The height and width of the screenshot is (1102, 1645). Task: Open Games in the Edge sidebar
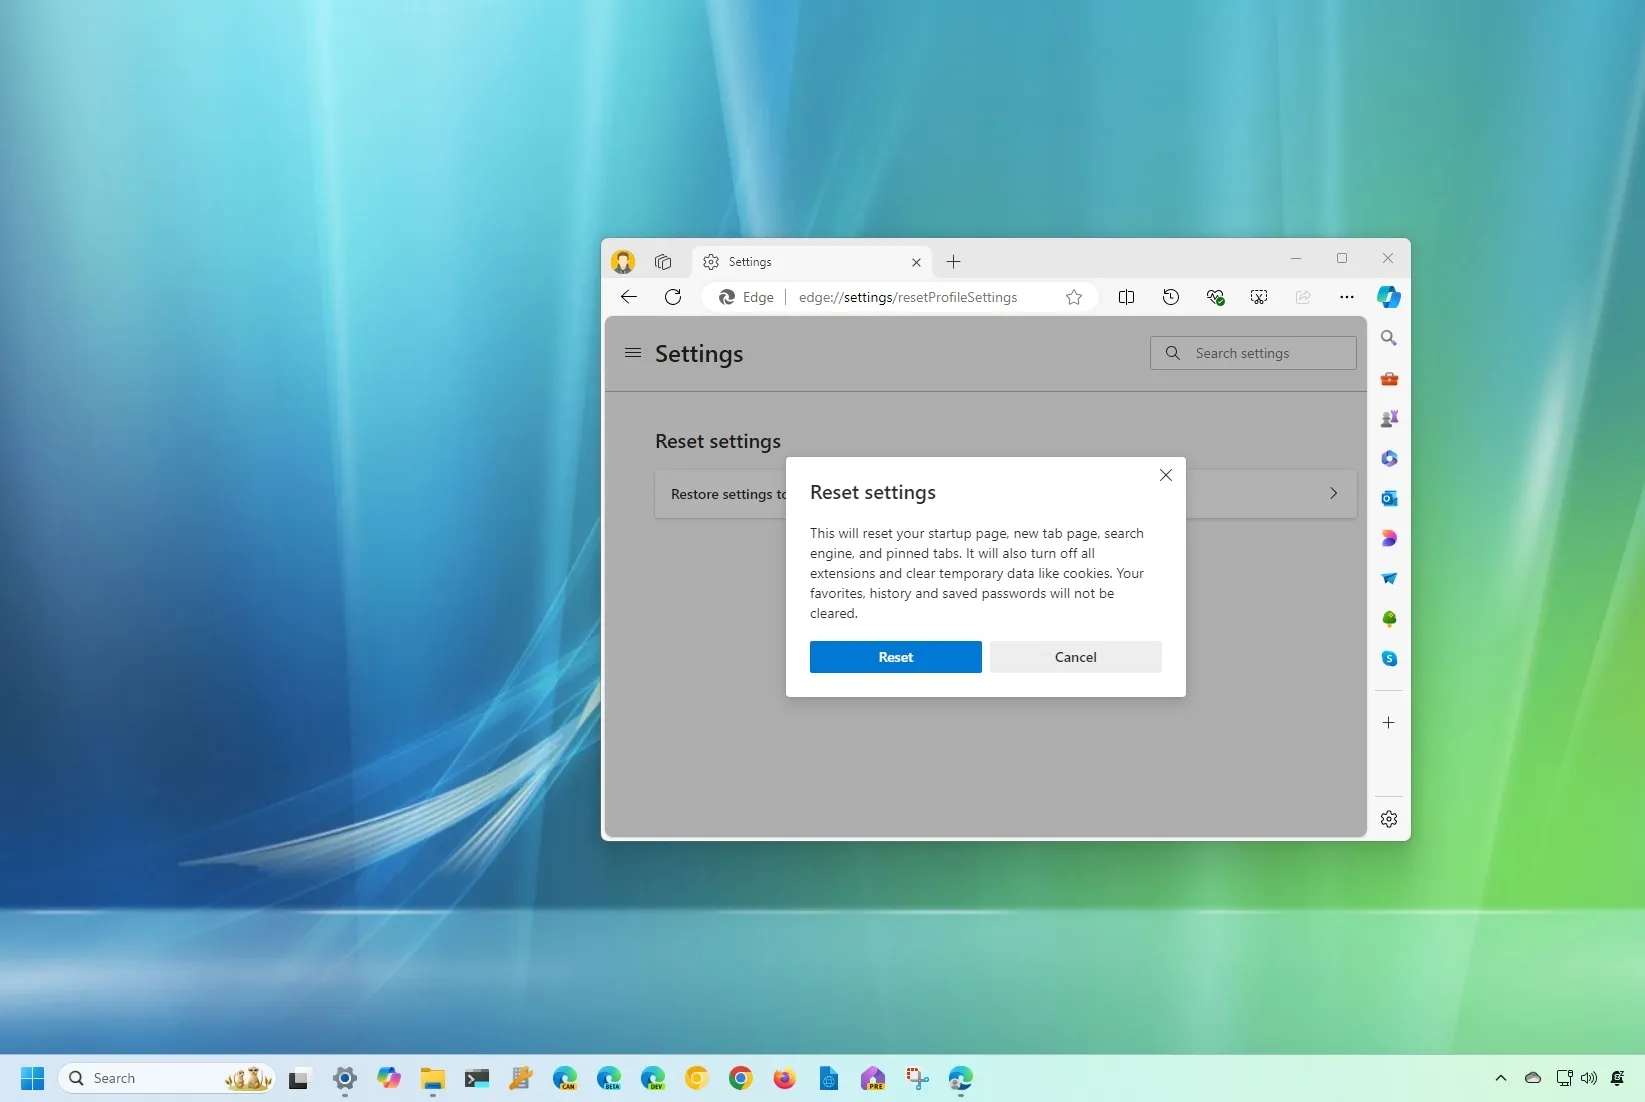[1388, 418]
